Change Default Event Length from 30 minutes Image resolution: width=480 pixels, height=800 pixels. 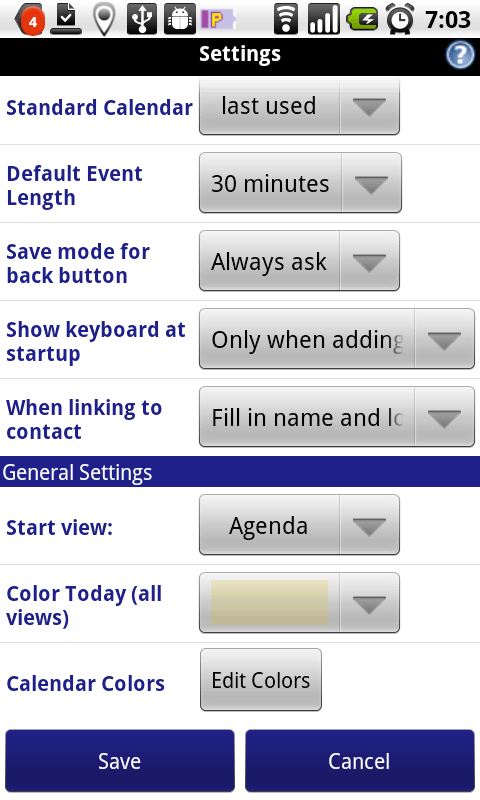point(300,183)
